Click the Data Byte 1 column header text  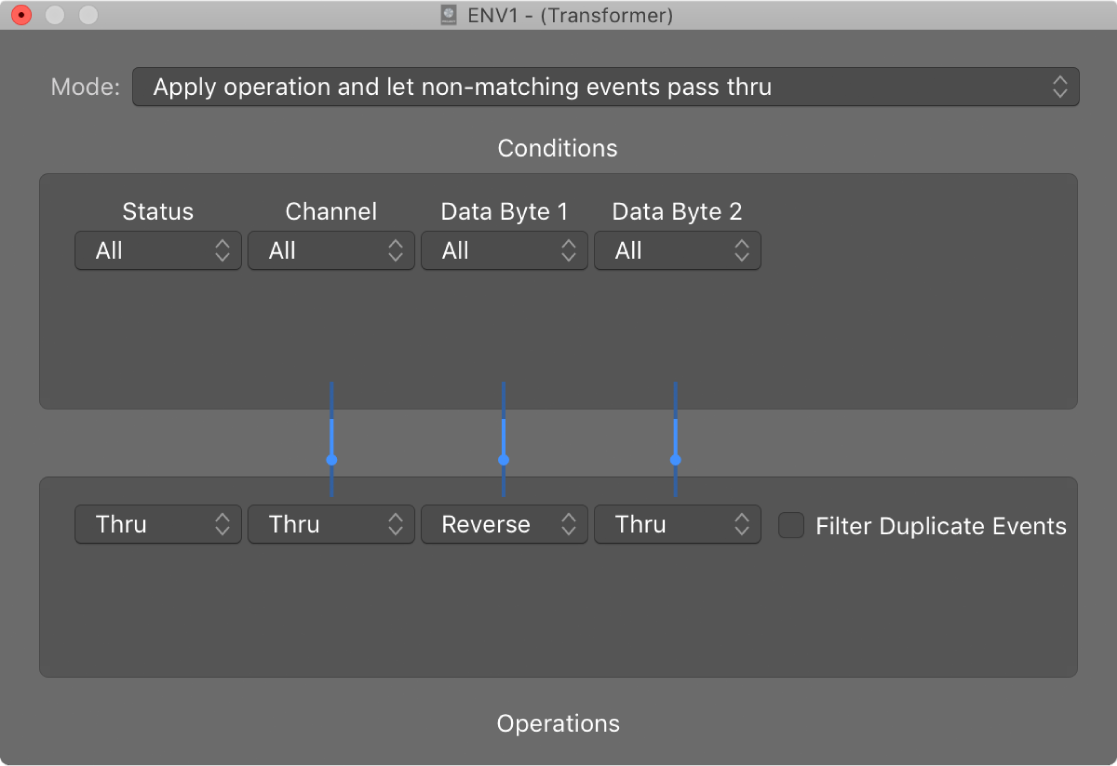click(x=504, y=212)
